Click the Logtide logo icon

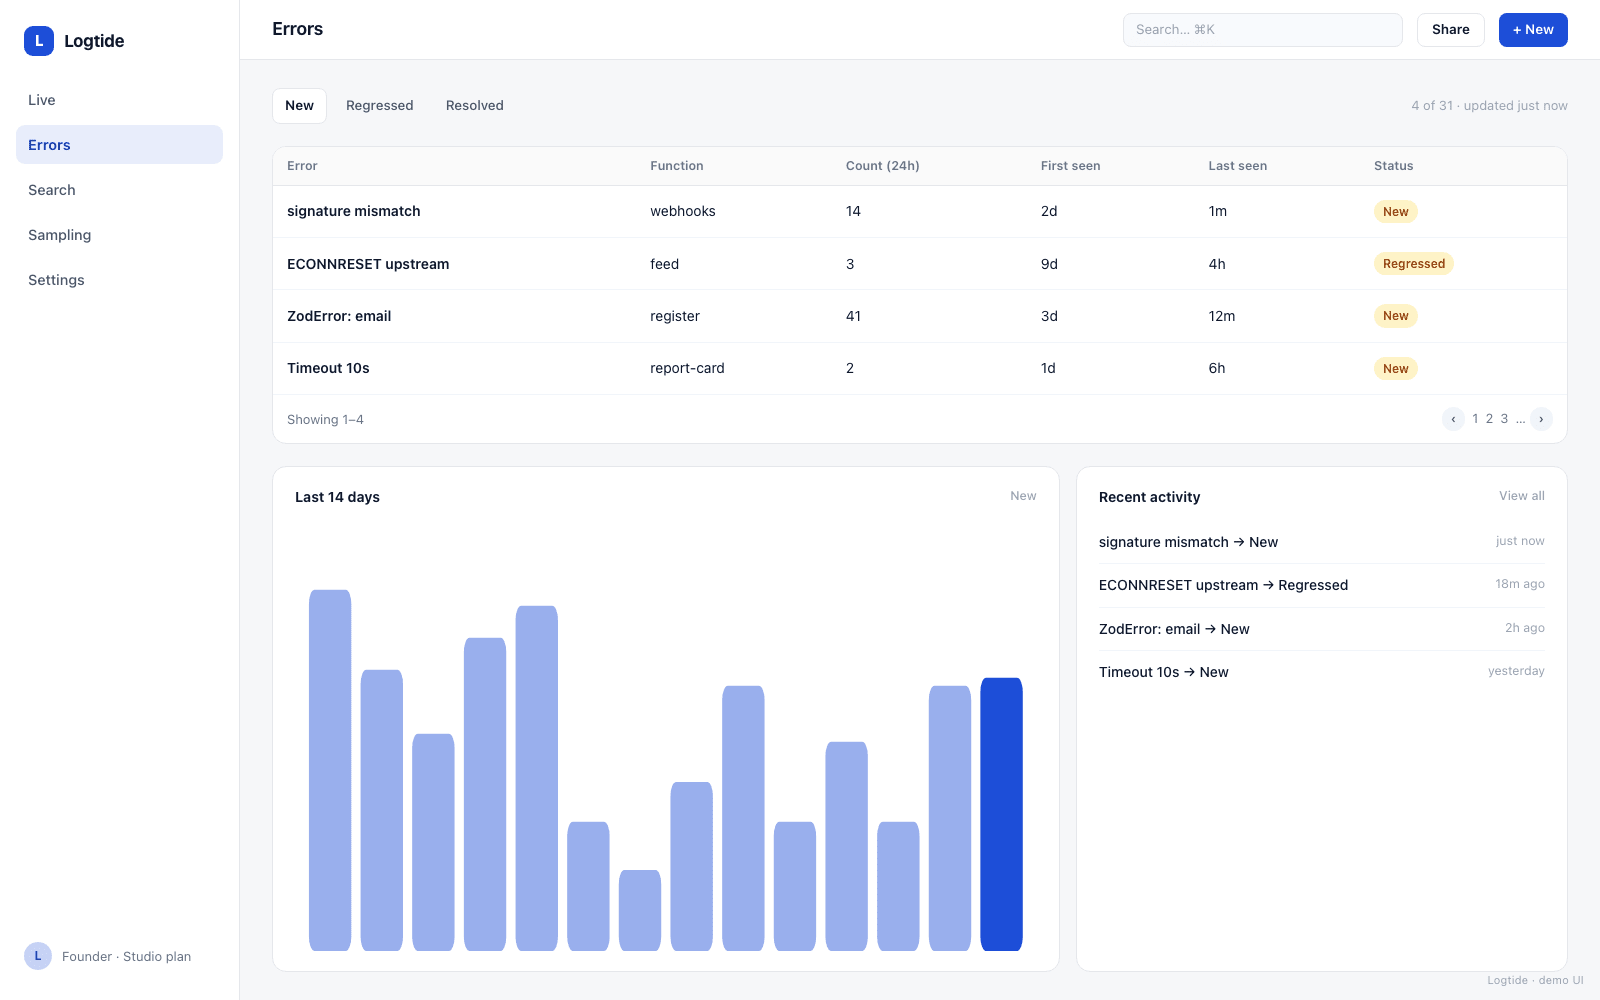(39, 41)
